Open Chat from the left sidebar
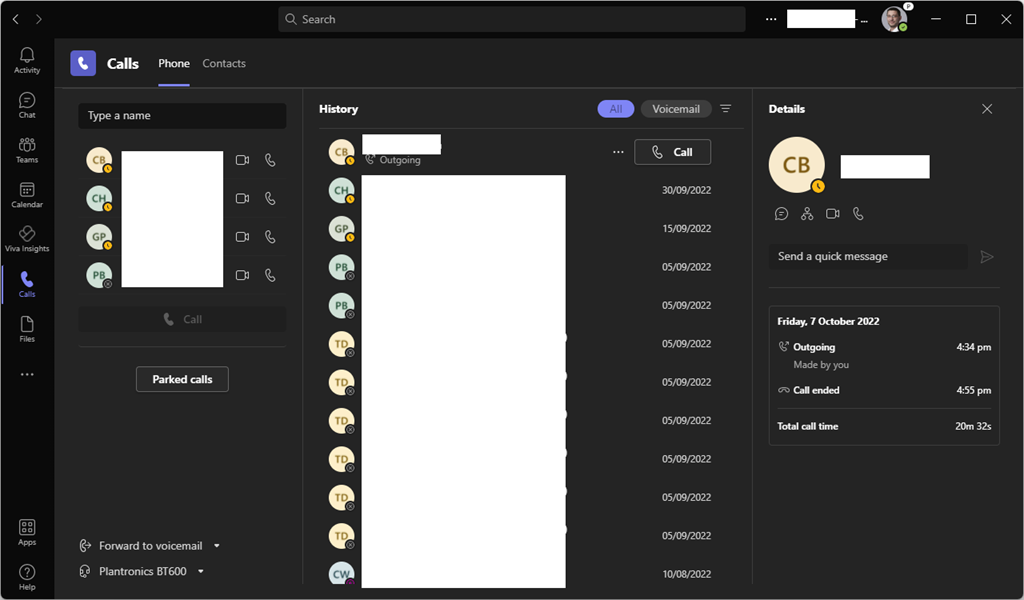This screenshot has width=1024, height=600. pyautogui.click(x=27, y=105)
